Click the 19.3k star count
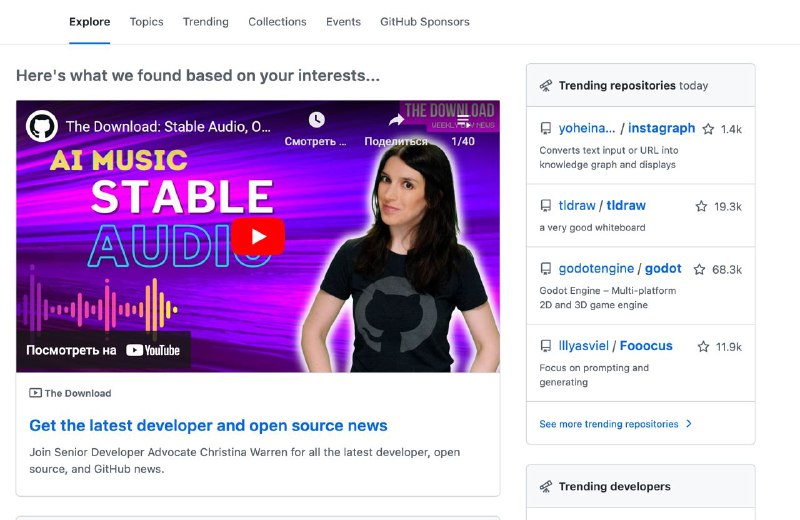 pos(728,207)
